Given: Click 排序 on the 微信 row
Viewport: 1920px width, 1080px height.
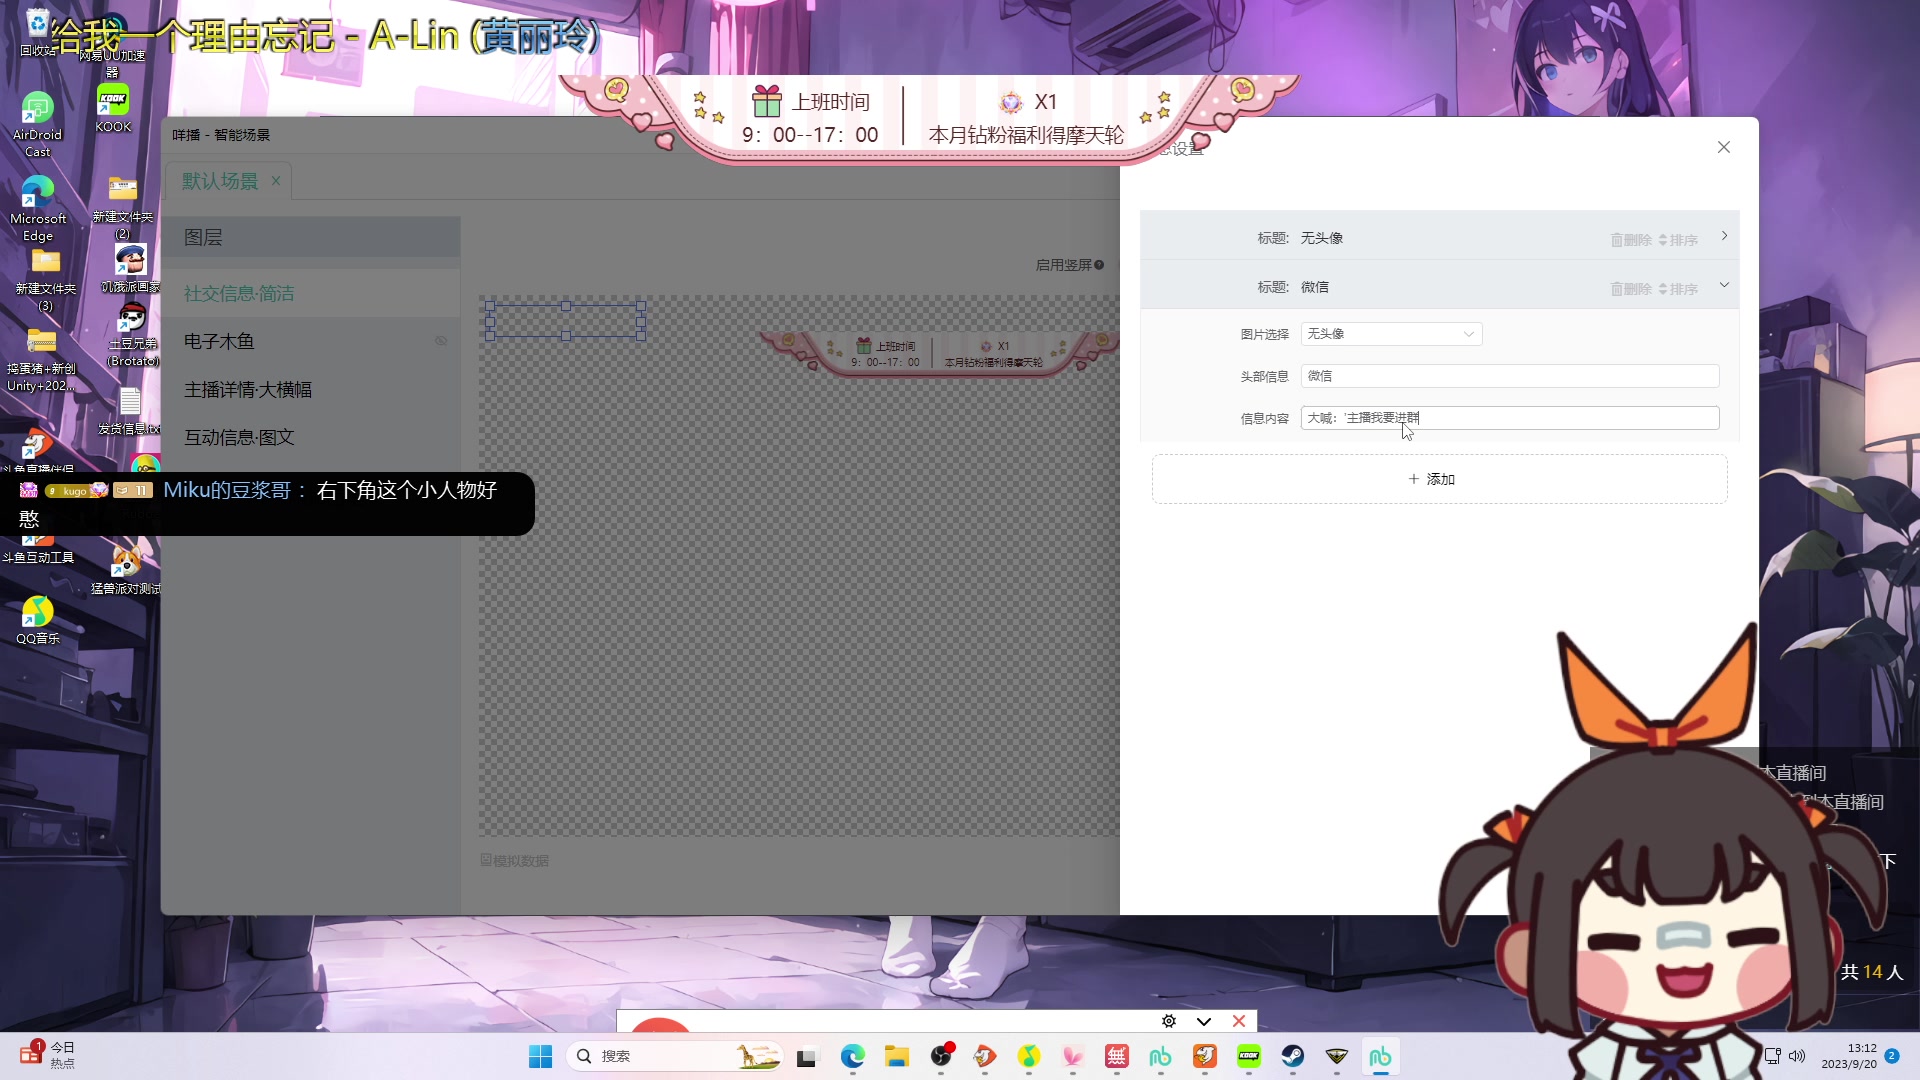Looking at the screenshot, I should coord(1678,289).
